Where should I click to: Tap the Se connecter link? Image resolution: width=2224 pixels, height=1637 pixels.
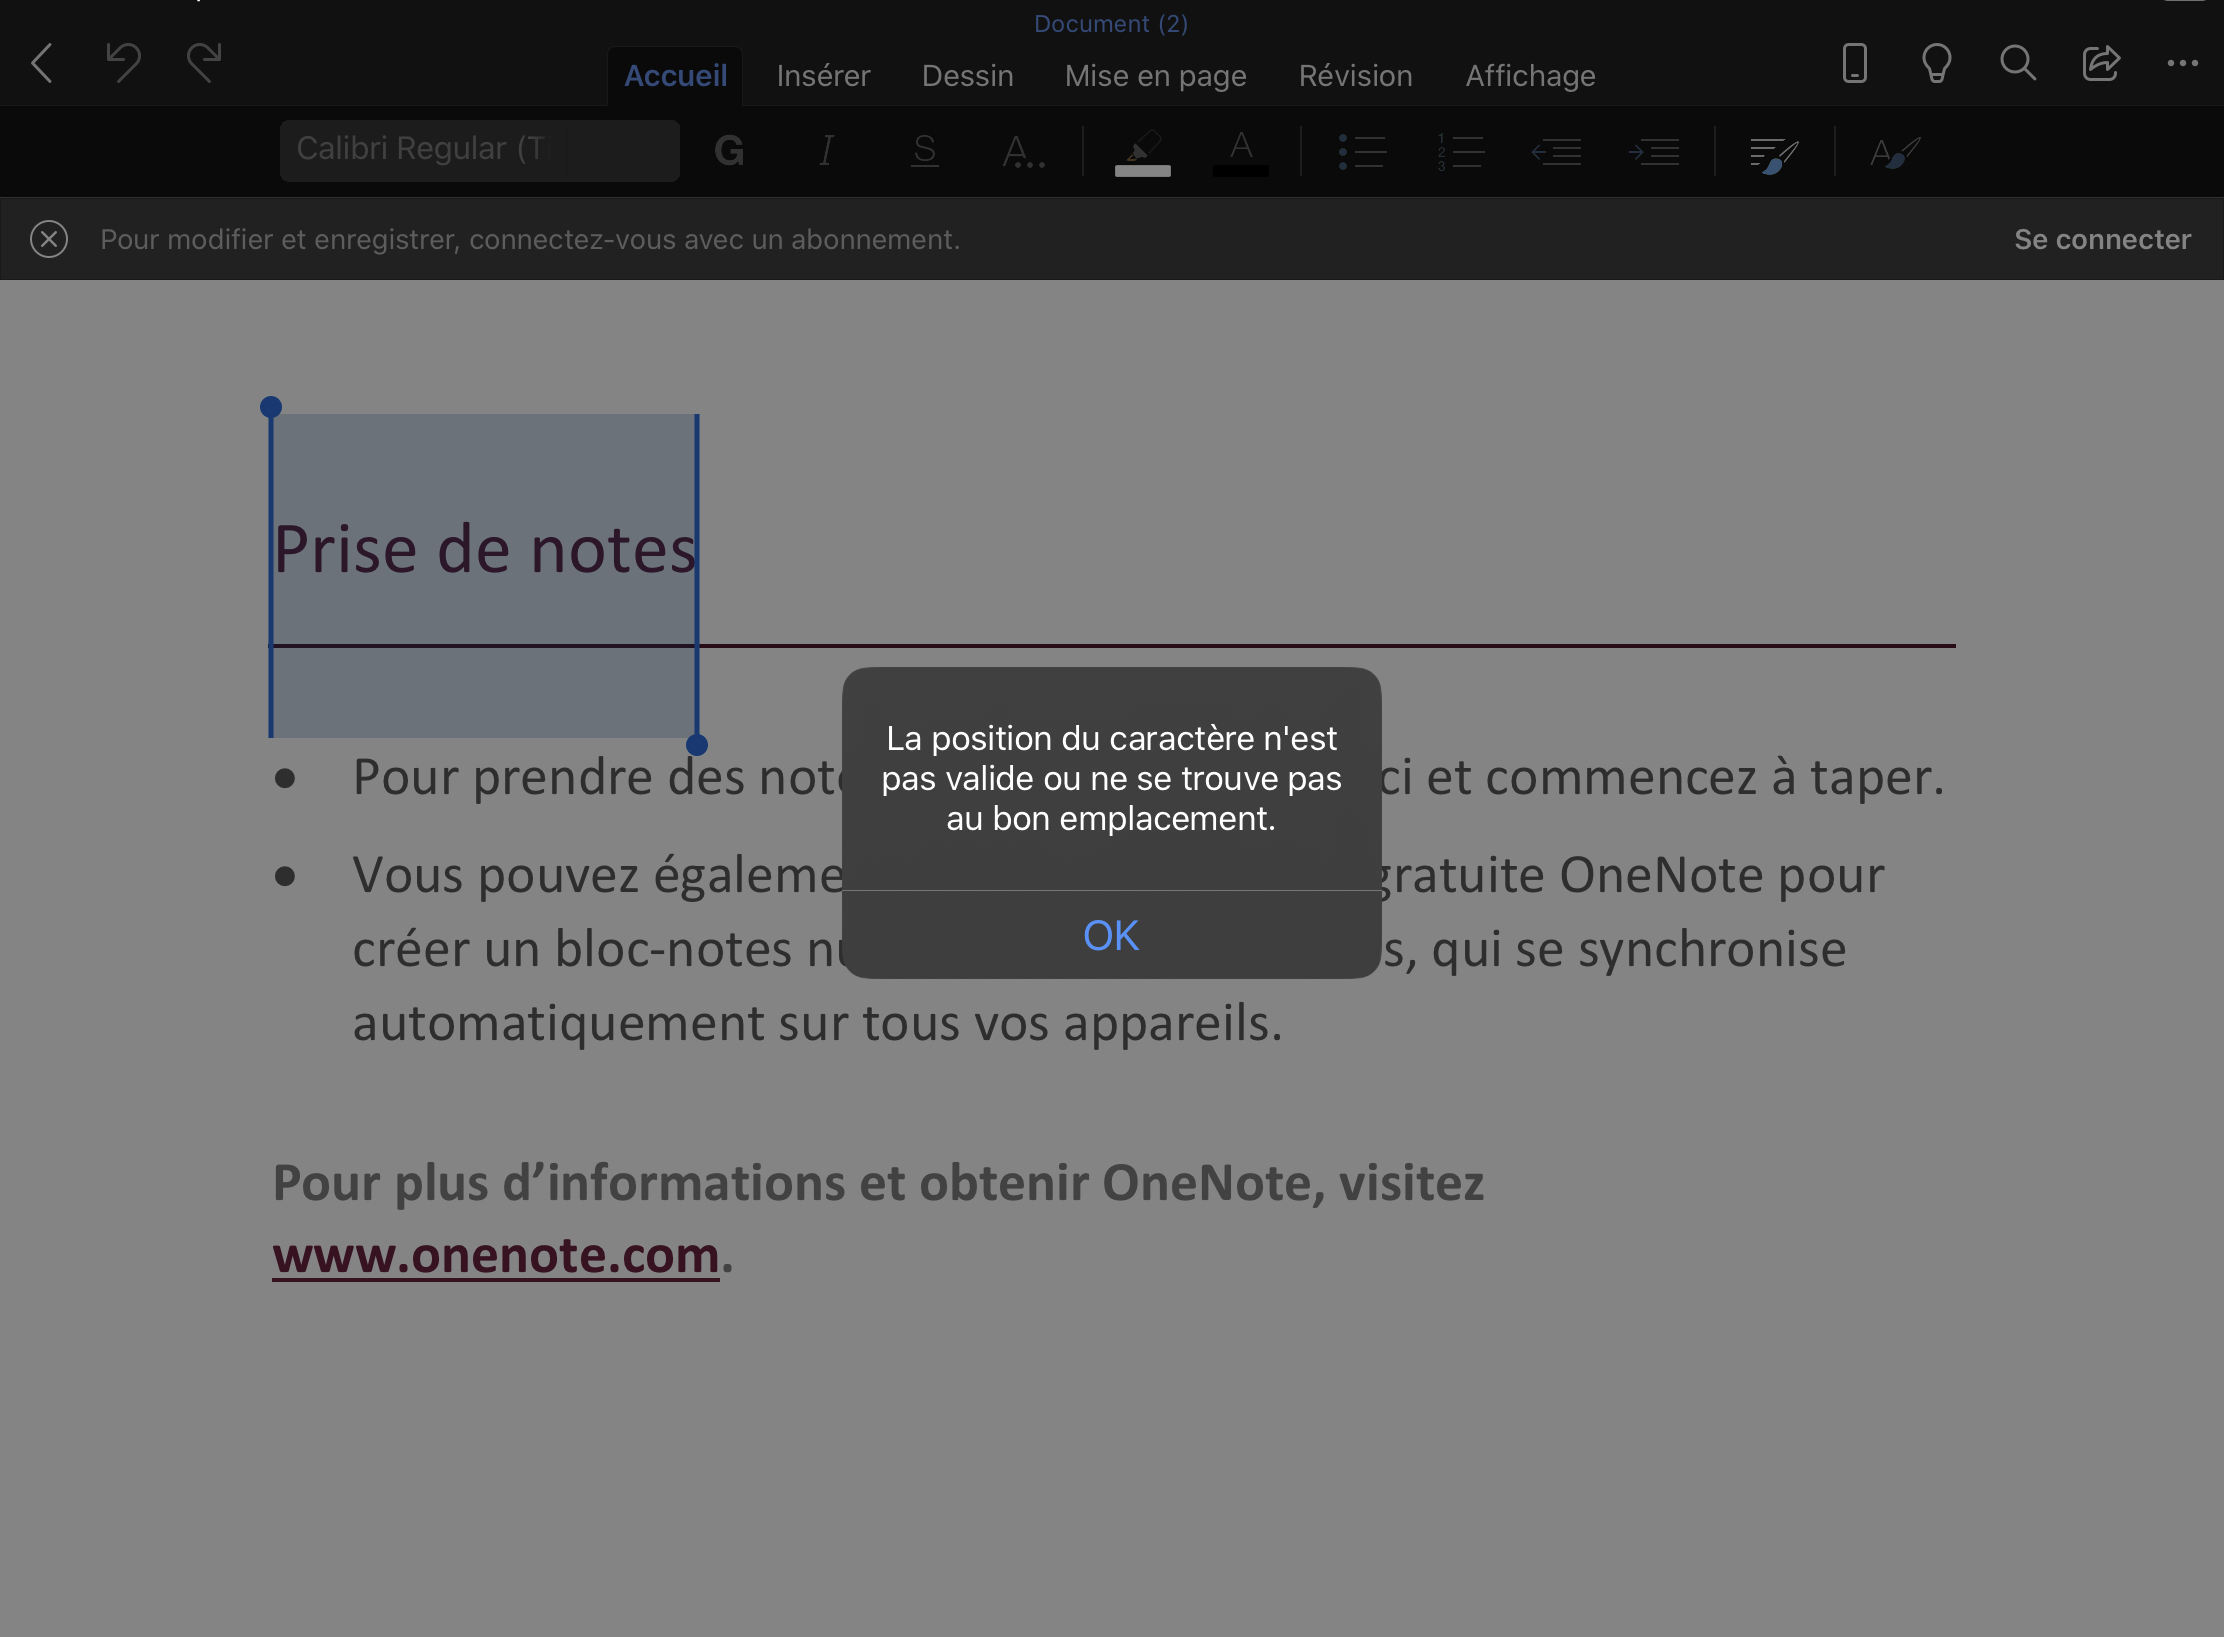[x=2101, y=240]
